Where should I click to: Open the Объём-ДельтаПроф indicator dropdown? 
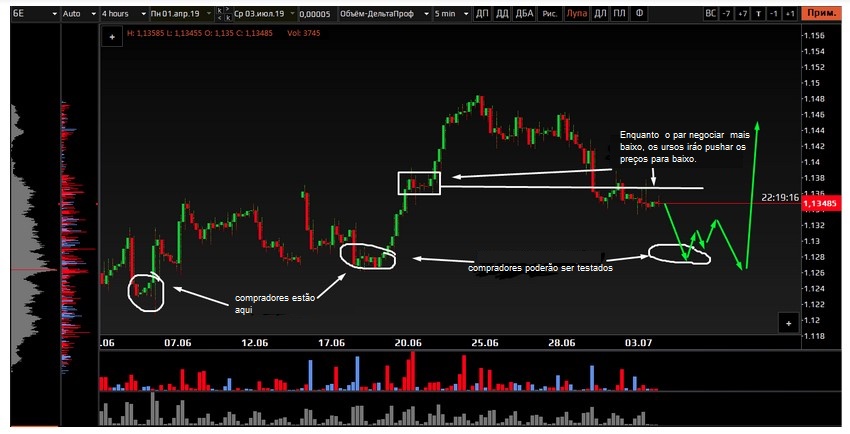384,14
